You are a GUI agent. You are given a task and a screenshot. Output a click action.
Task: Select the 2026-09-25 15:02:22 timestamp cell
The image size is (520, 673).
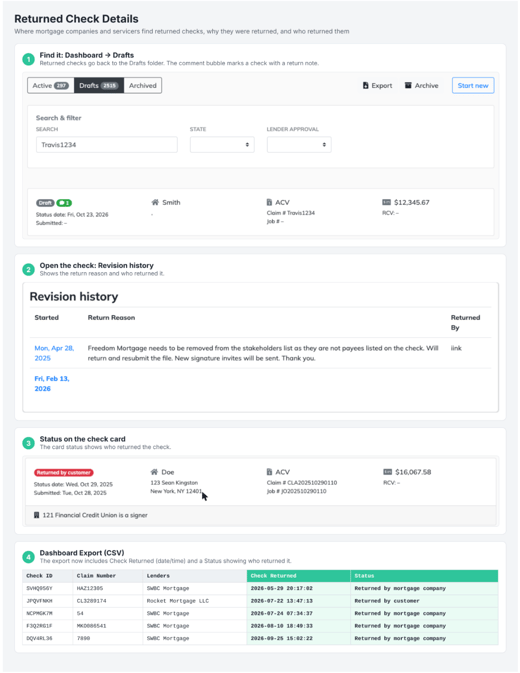[299, 638]
